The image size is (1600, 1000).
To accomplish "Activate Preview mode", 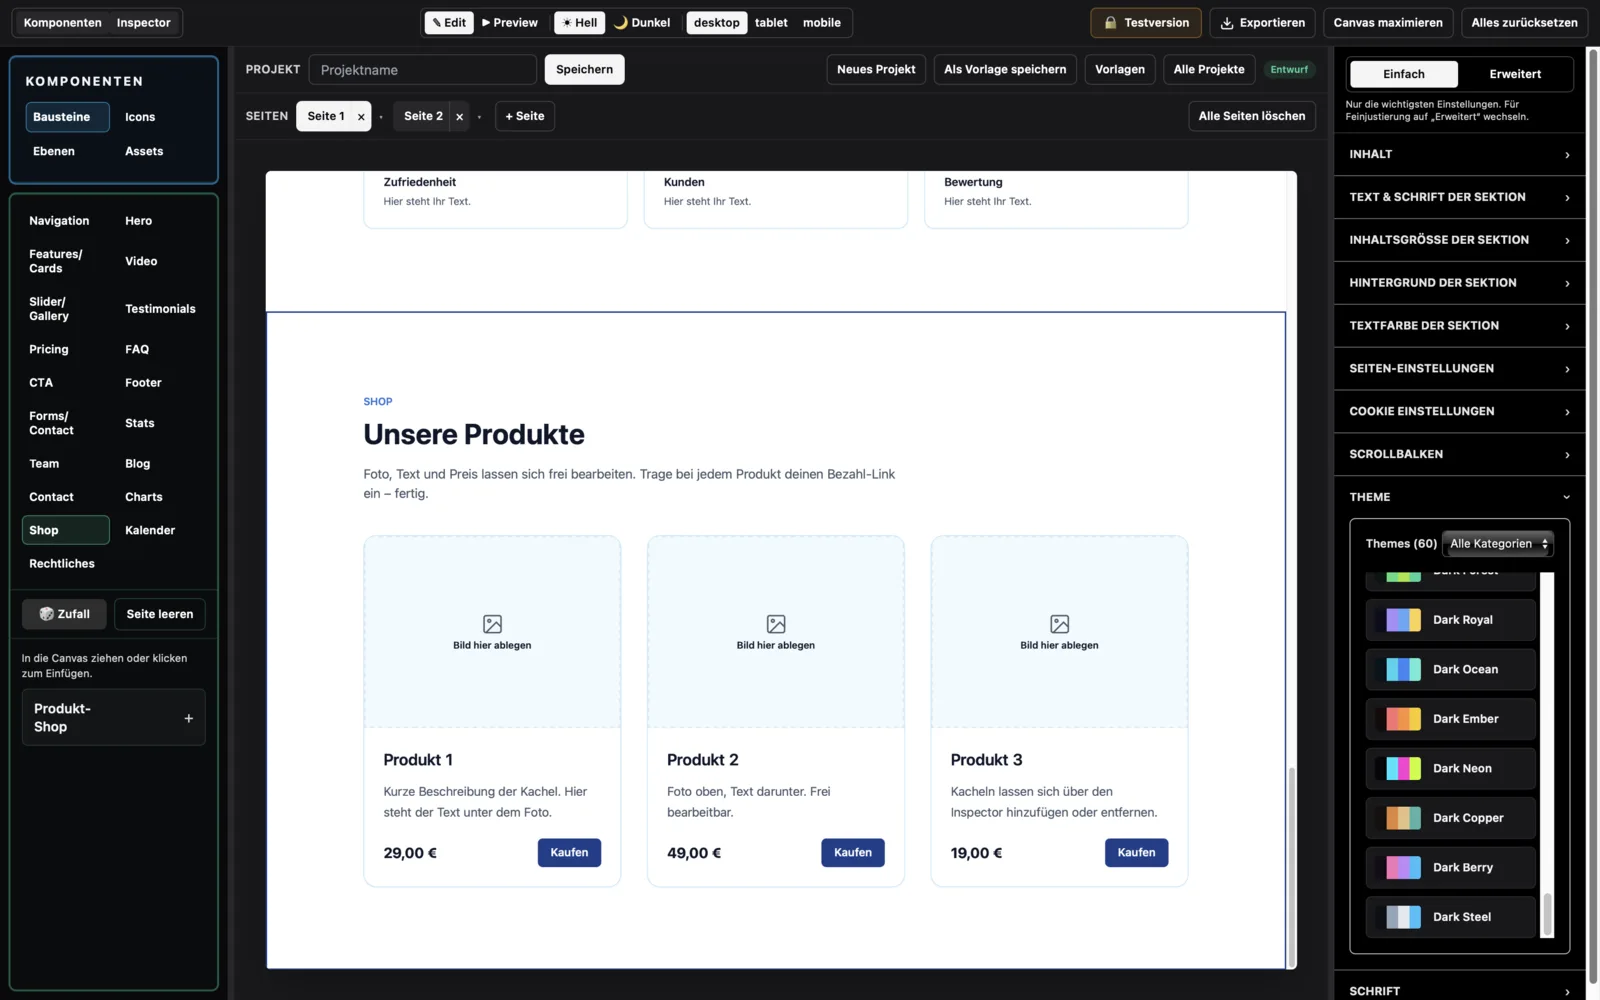I will (510, 22).
